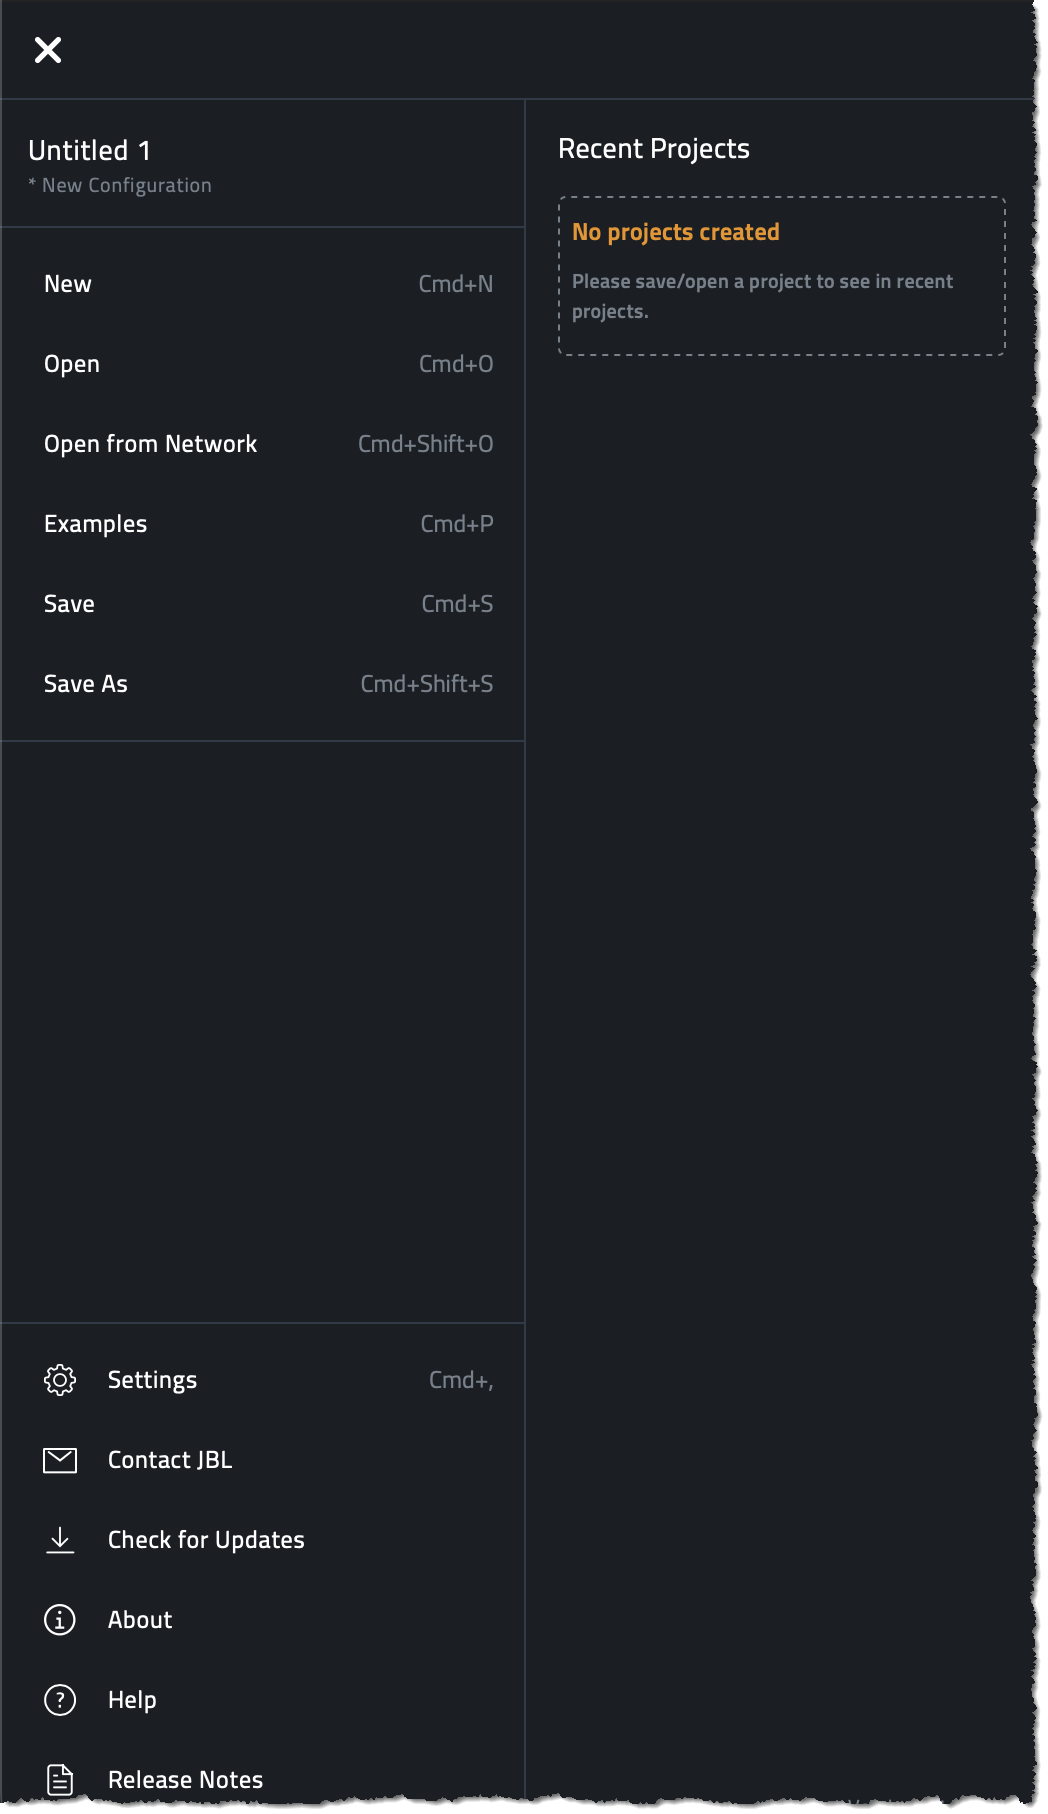Select Check for Updates text
Viewport: 1048px width, 1814px height.
(x=206, y=1540)
